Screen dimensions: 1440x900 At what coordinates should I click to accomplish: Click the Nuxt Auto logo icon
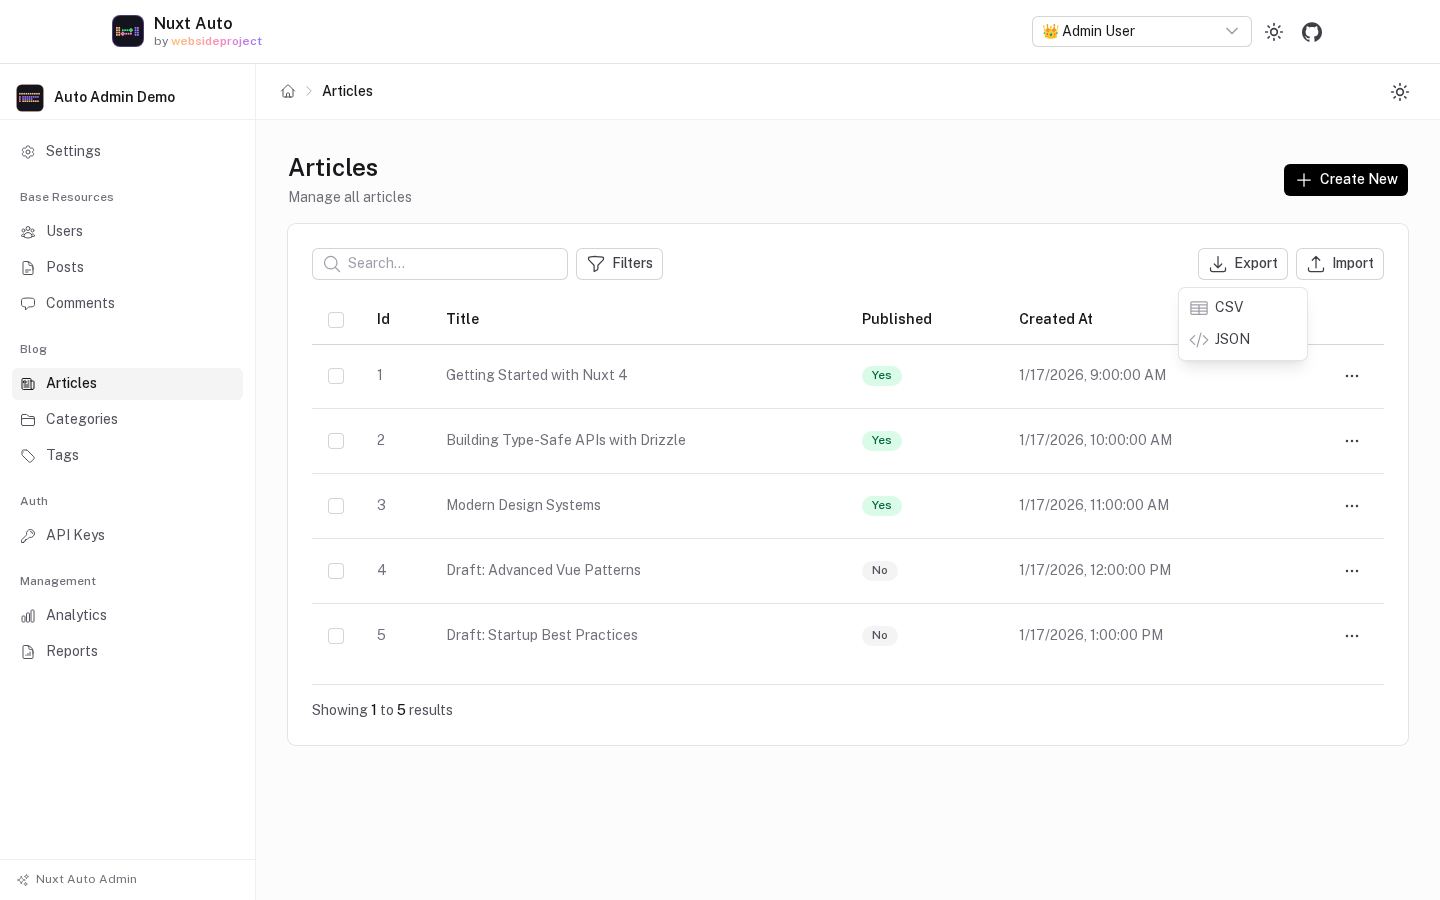pos(128,31)
